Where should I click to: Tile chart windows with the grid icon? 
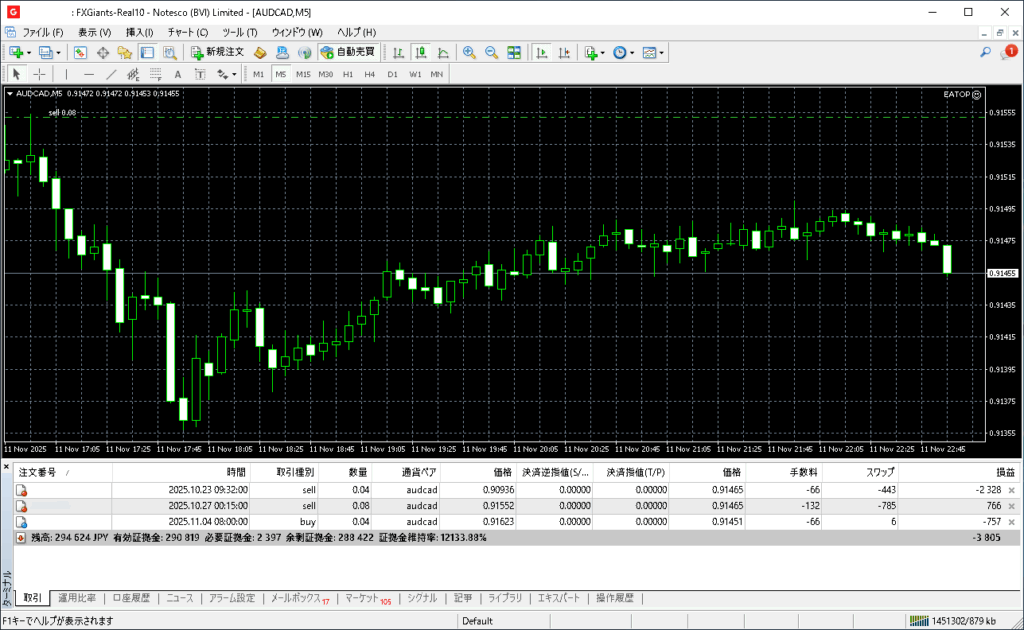point(514,52)
